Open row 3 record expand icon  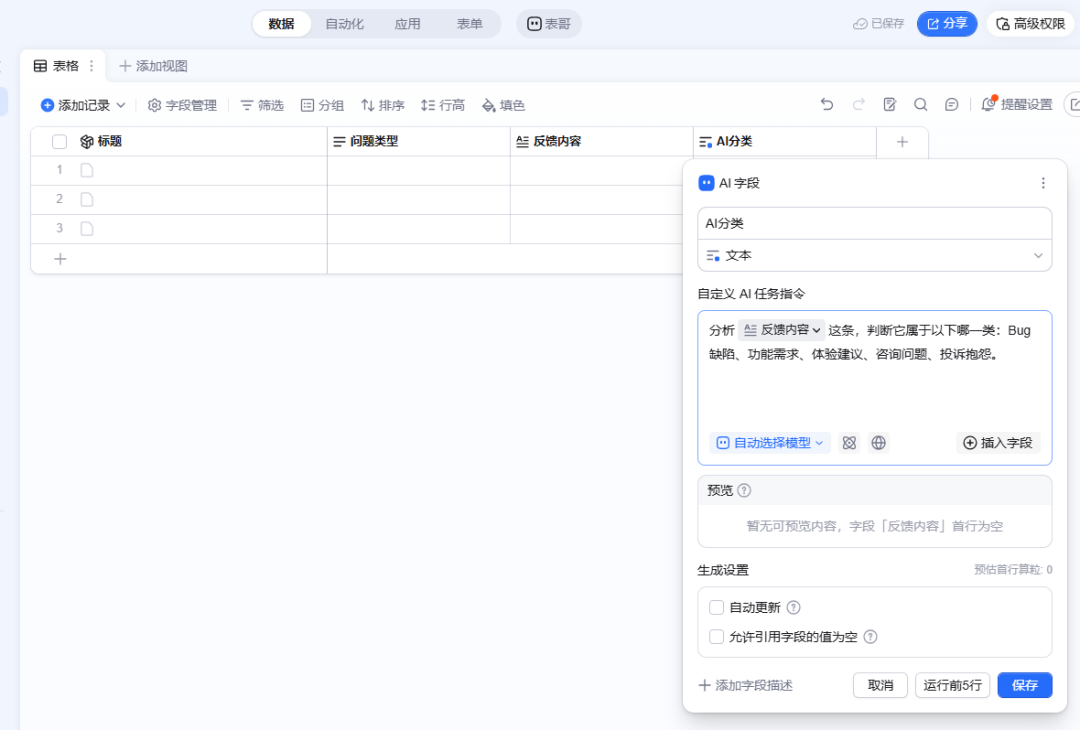(87, 229)
